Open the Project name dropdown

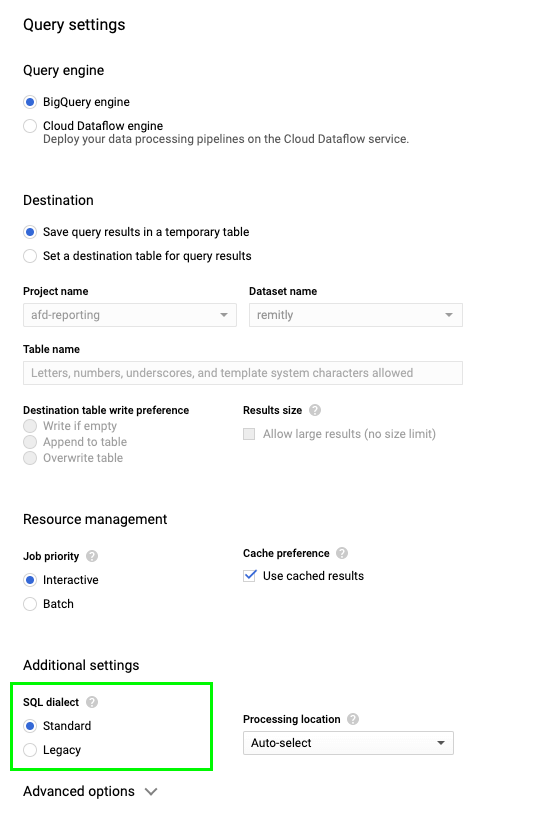pyautogui.click(x=130, y=315)
